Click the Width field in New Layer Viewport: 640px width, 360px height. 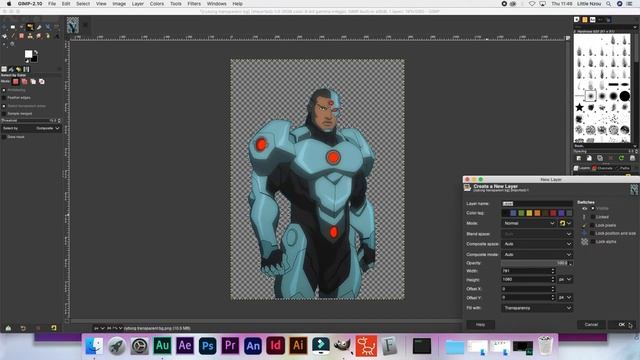coord(528,271)
